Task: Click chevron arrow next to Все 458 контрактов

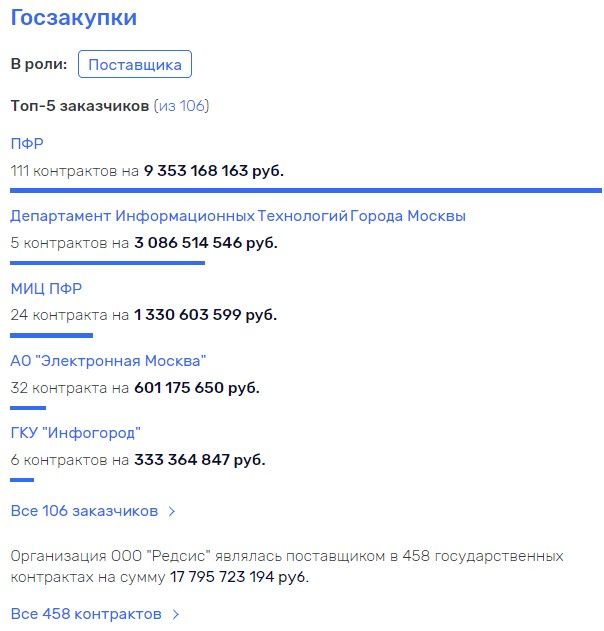Action: tap(176, 615)
